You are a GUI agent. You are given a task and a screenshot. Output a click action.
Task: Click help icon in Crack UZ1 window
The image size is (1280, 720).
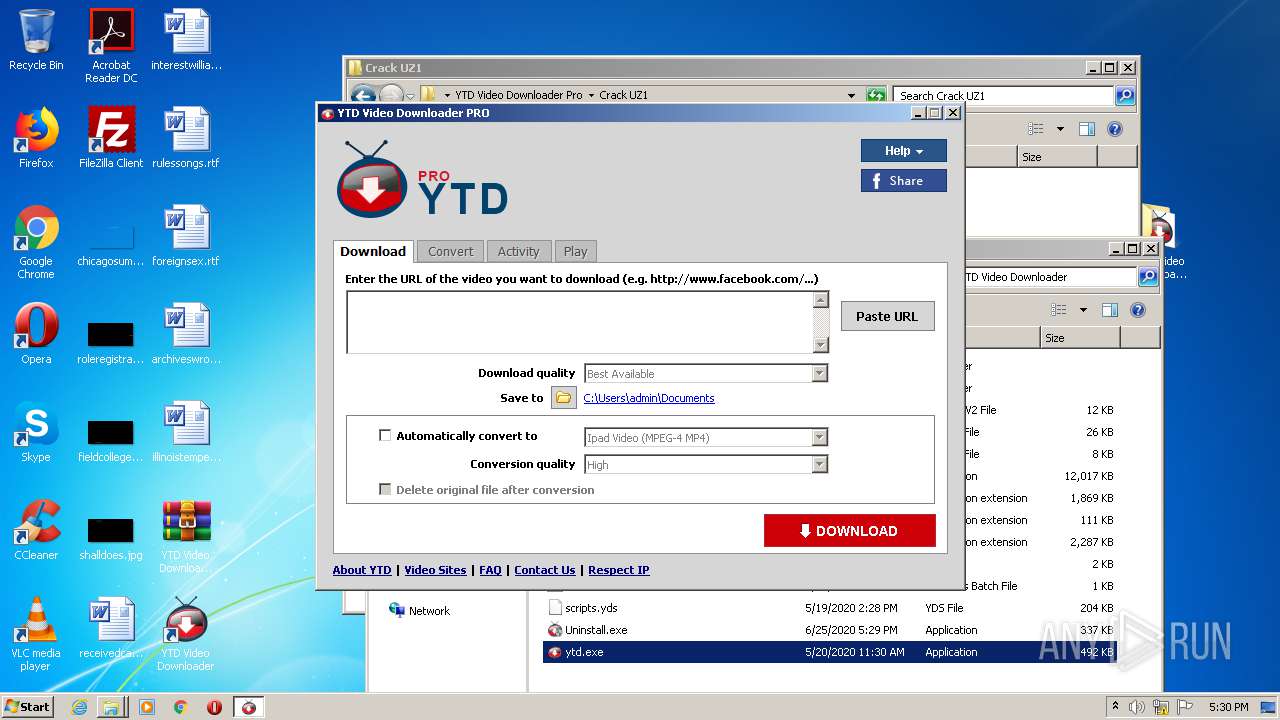click(x=1115, y=129)
